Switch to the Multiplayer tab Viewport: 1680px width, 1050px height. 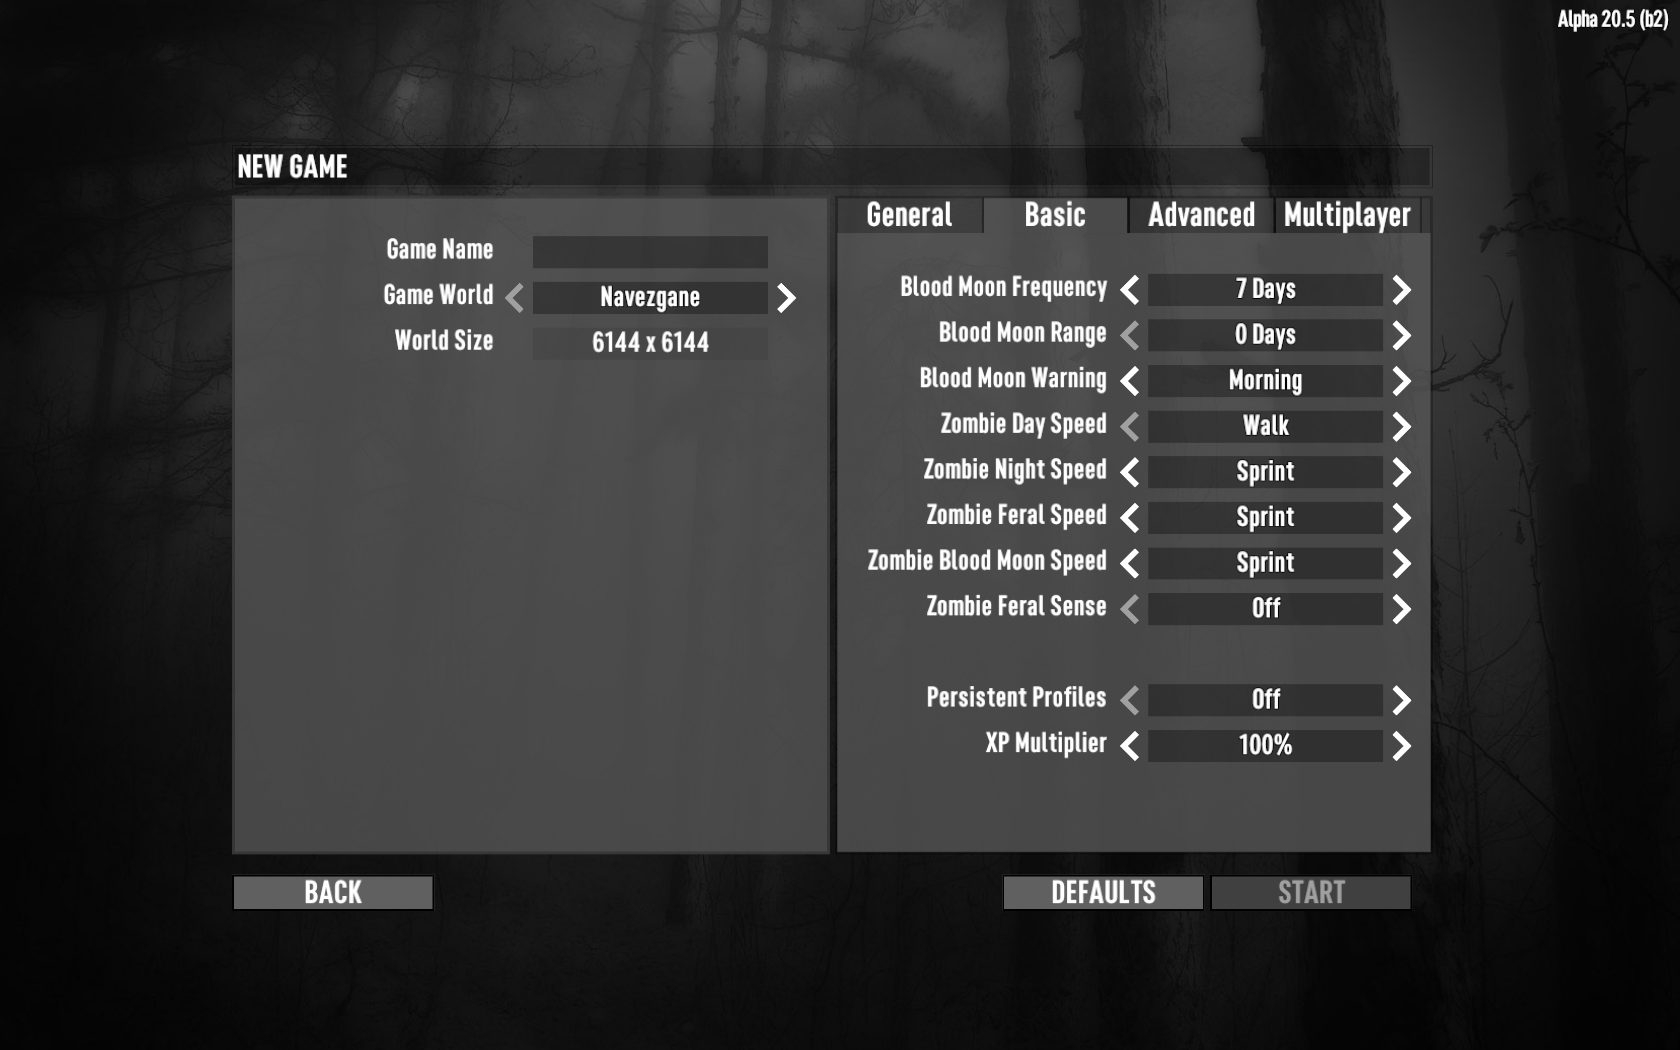coord(1347,215)
